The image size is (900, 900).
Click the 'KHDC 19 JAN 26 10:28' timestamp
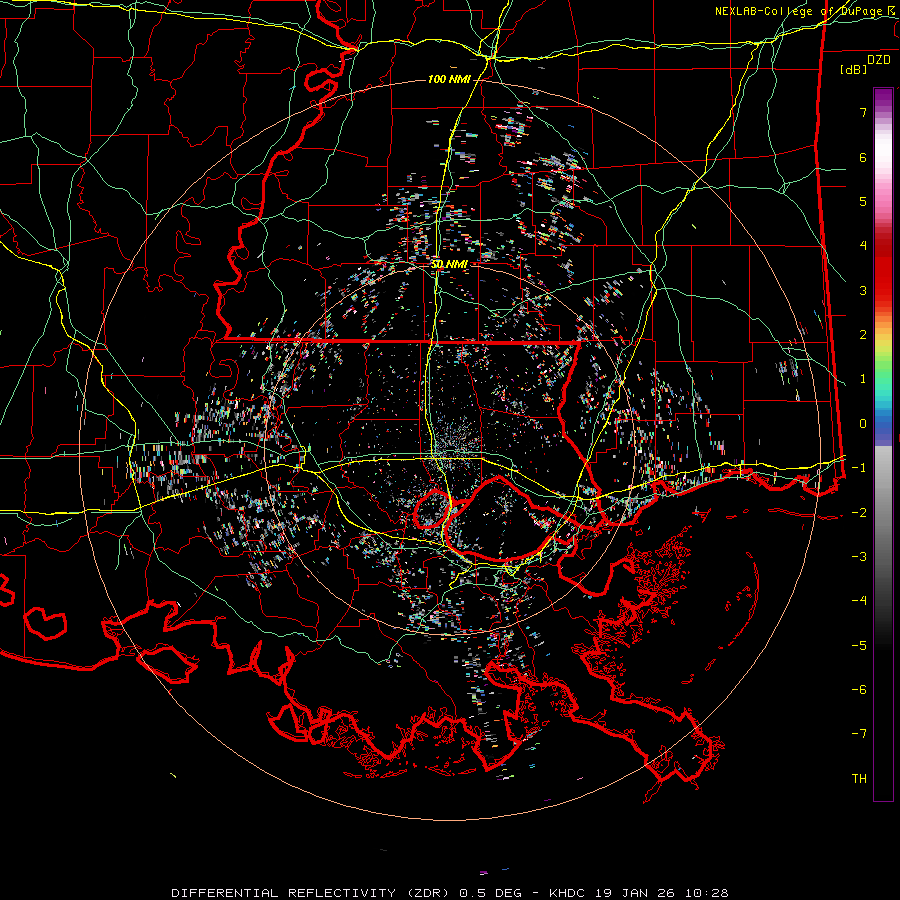639,893
